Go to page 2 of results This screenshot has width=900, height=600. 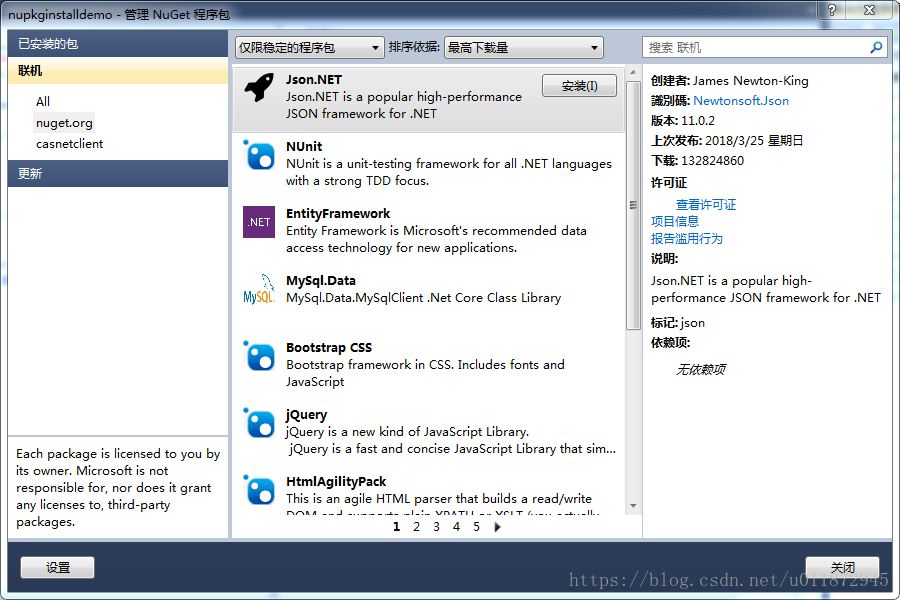point(416,527)
